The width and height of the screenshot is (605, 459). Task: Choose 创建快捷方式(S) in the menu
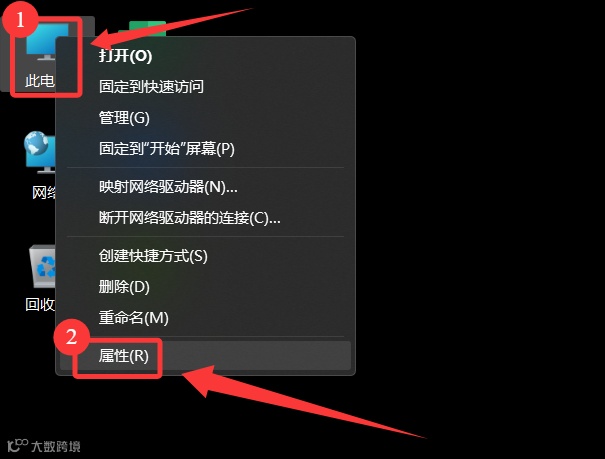click(153, 256)
